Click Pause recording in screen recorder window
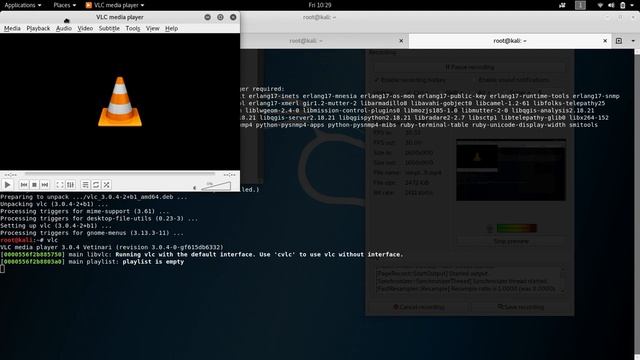 pyautogui.click(x=469, y=67)
